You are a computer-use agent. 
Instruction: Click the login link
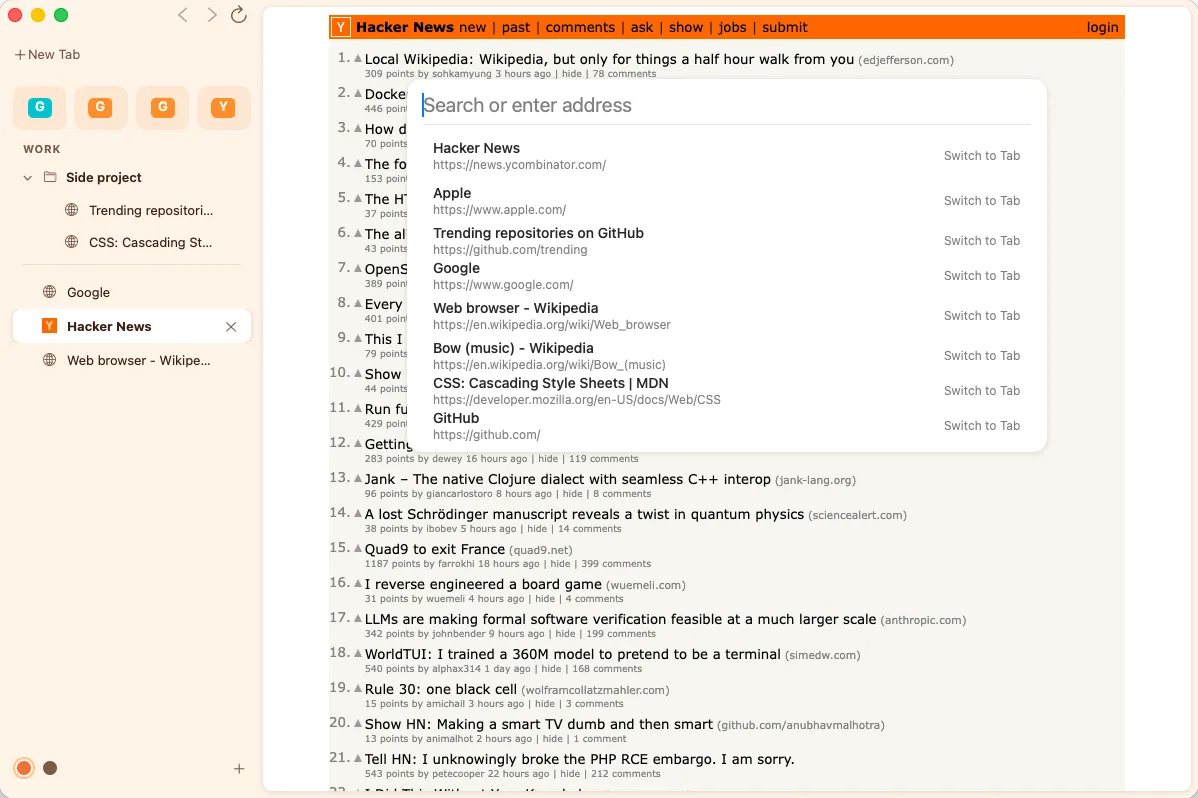(x=1102, y=28)
